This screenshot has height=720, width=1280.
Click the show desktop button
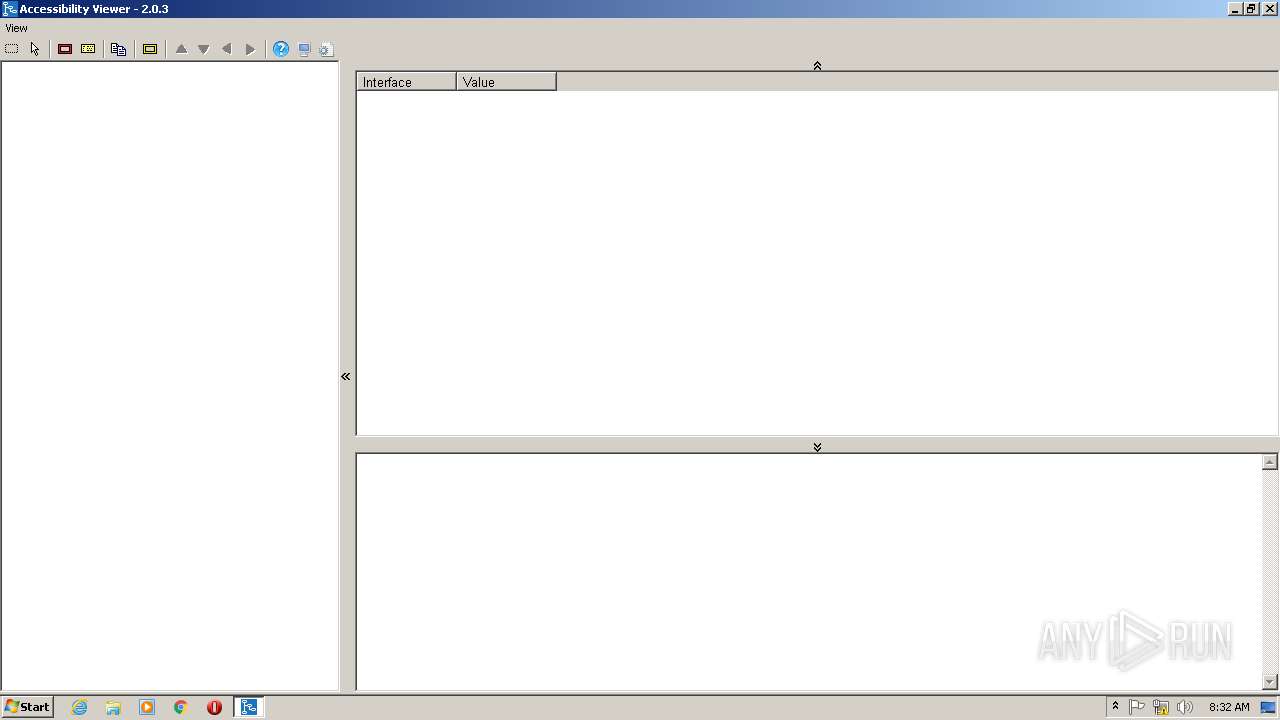[1269, 707]
